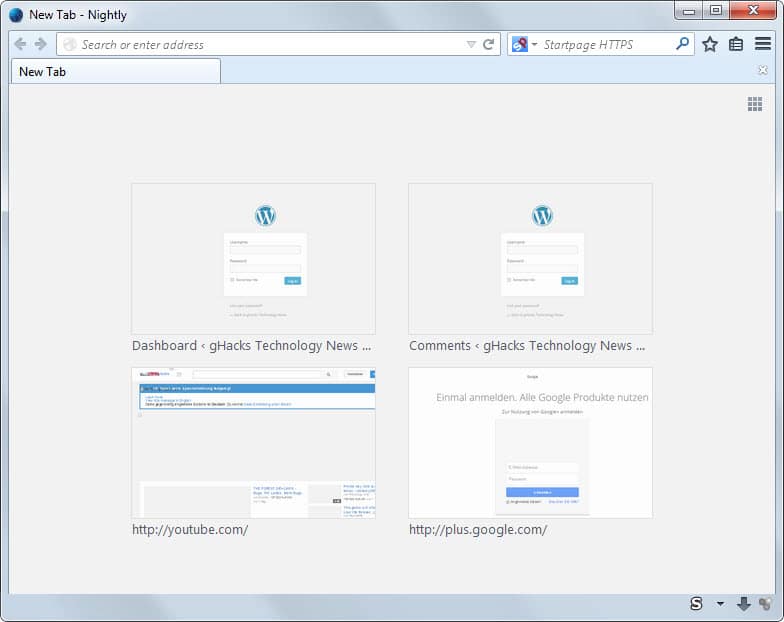This screenshot has height=622, width=784.
Task: Click the magnifying glass search icon
Action: (682, 44)
